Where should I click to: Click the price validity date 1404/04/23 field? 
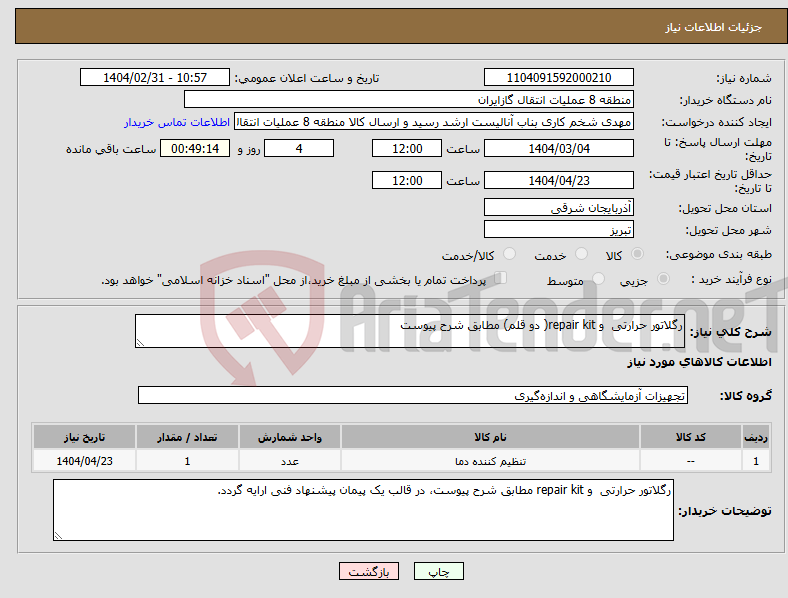(558, 180)
